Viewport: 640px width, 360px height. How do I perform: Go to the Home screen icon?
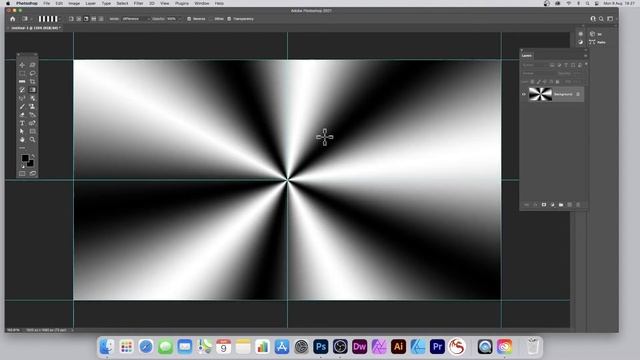coord(13,19)
